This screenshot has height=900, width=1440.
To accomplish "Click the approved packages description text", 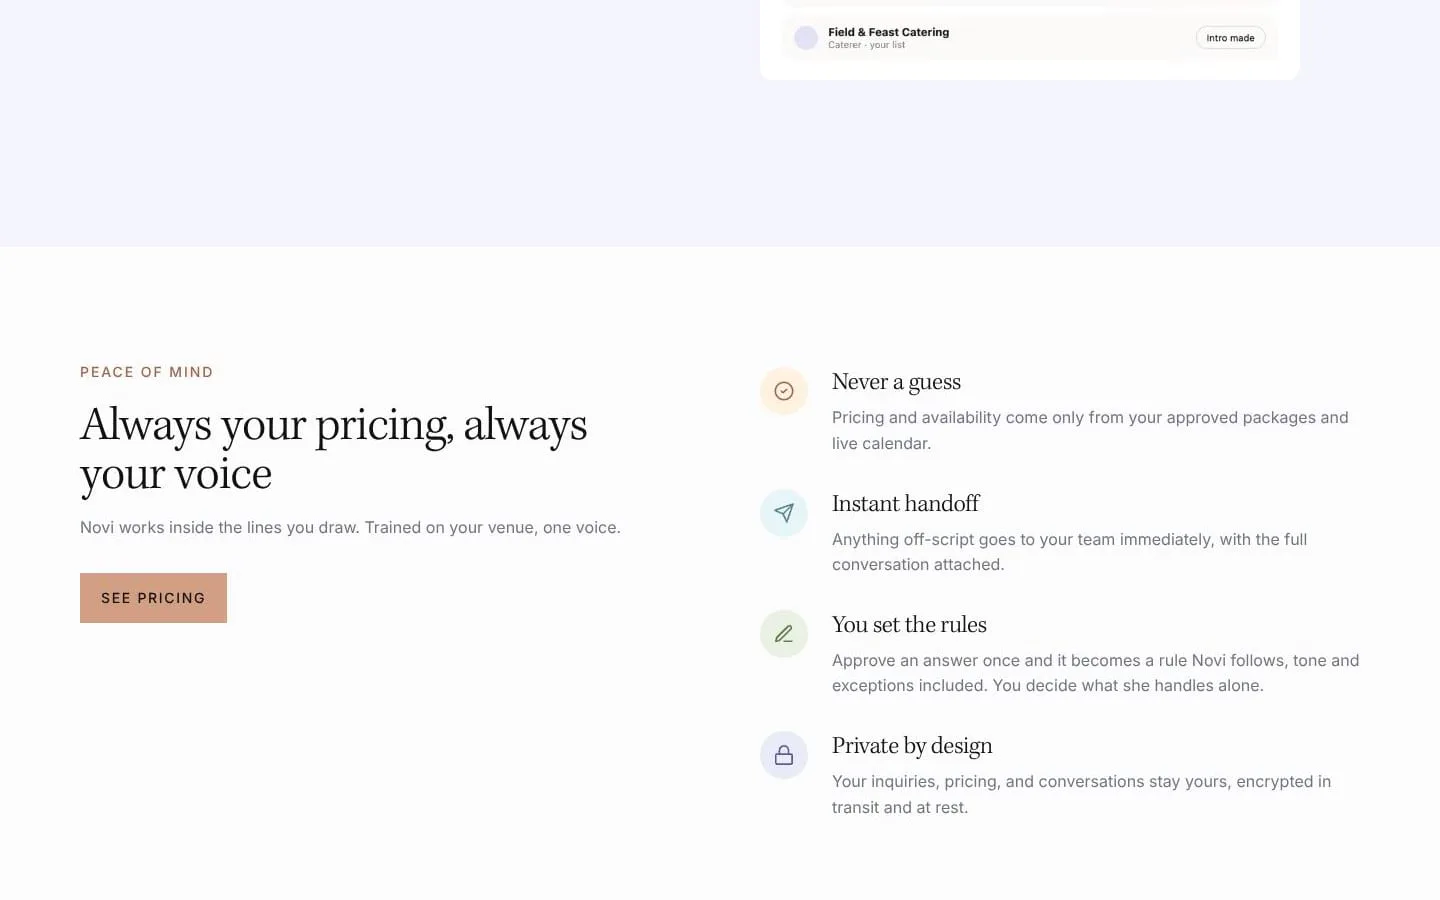I will click(x=1090, y=430).
